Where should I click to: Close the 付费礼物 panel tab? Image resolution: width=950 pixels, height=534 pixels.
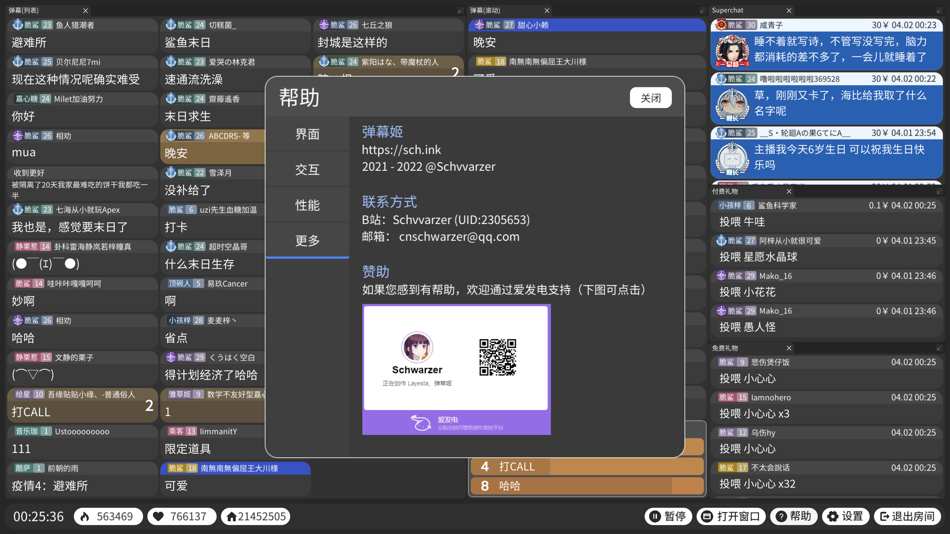(789, 192)
